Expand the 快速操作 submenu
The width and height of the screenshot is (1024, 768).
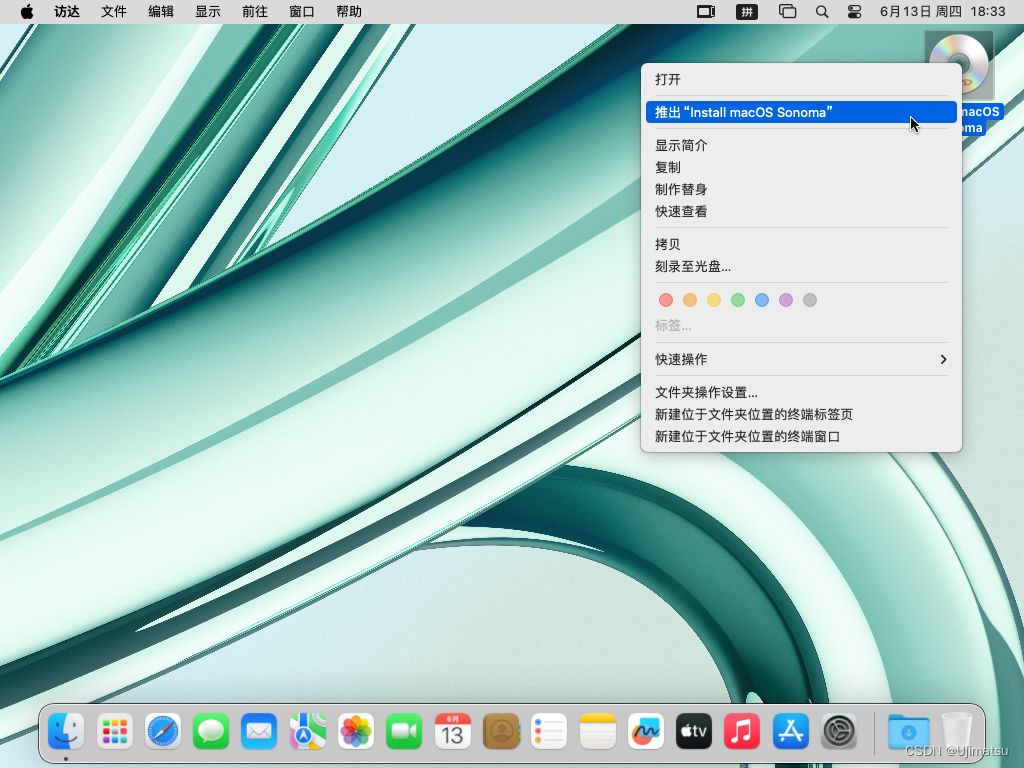[x=801, y=360]
